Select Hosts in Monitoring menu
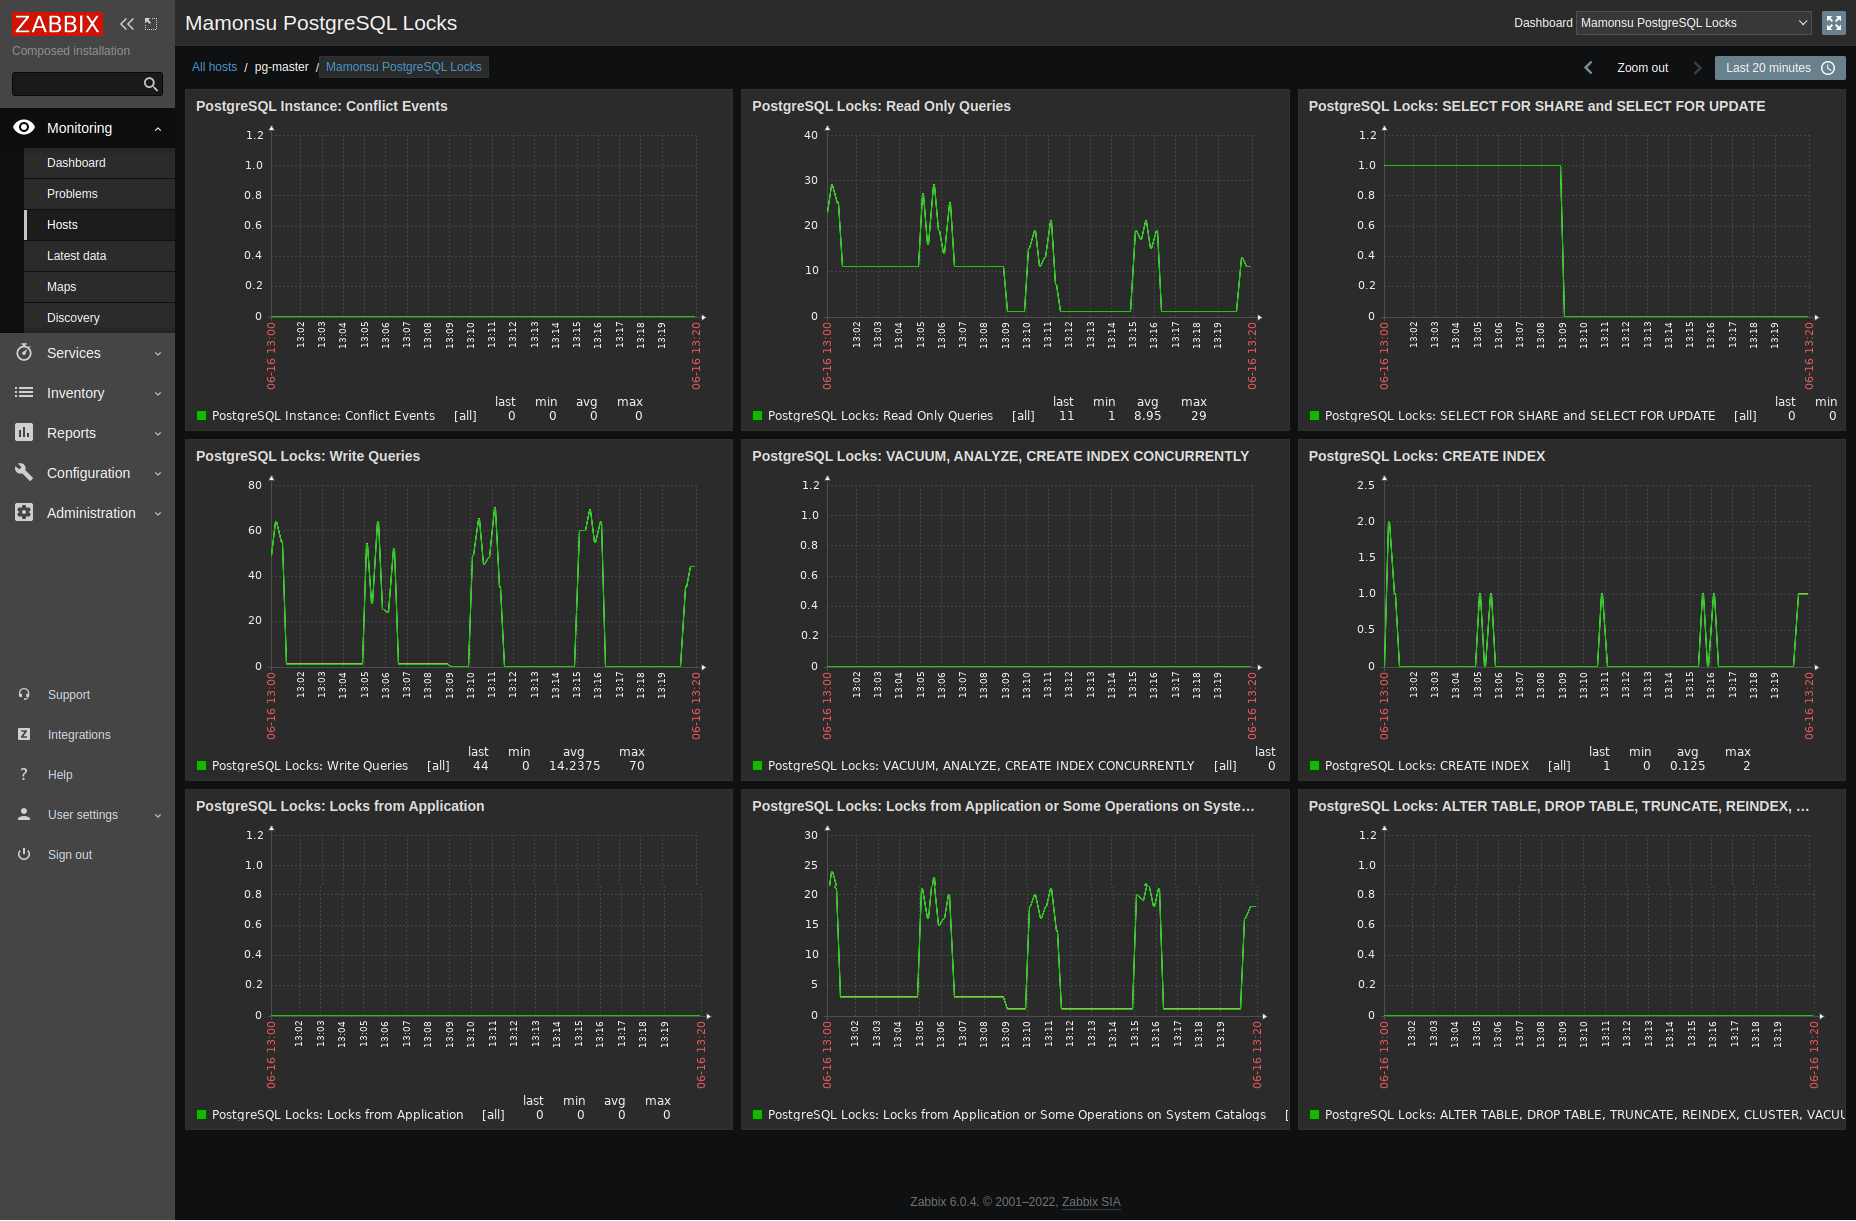 (99, 225)
